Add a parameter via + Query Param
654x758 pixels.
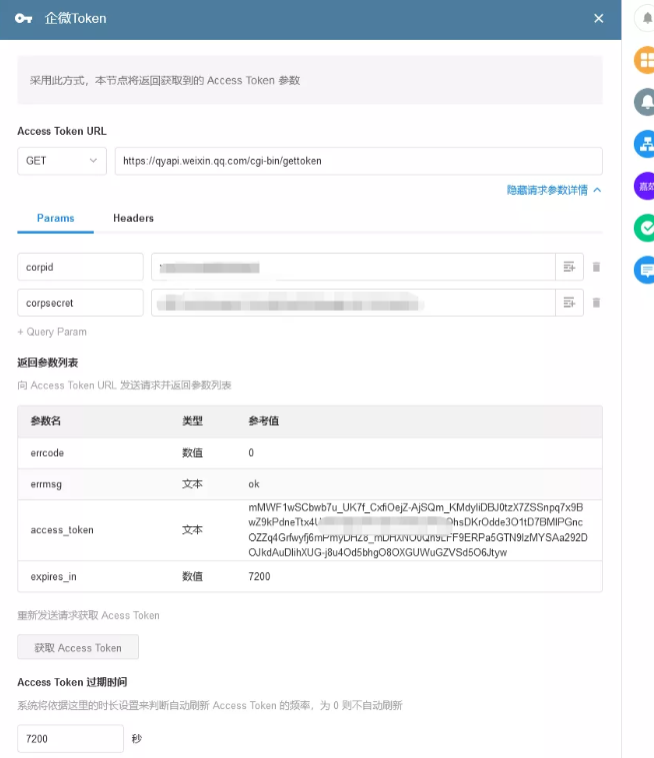tap(52, 332)
